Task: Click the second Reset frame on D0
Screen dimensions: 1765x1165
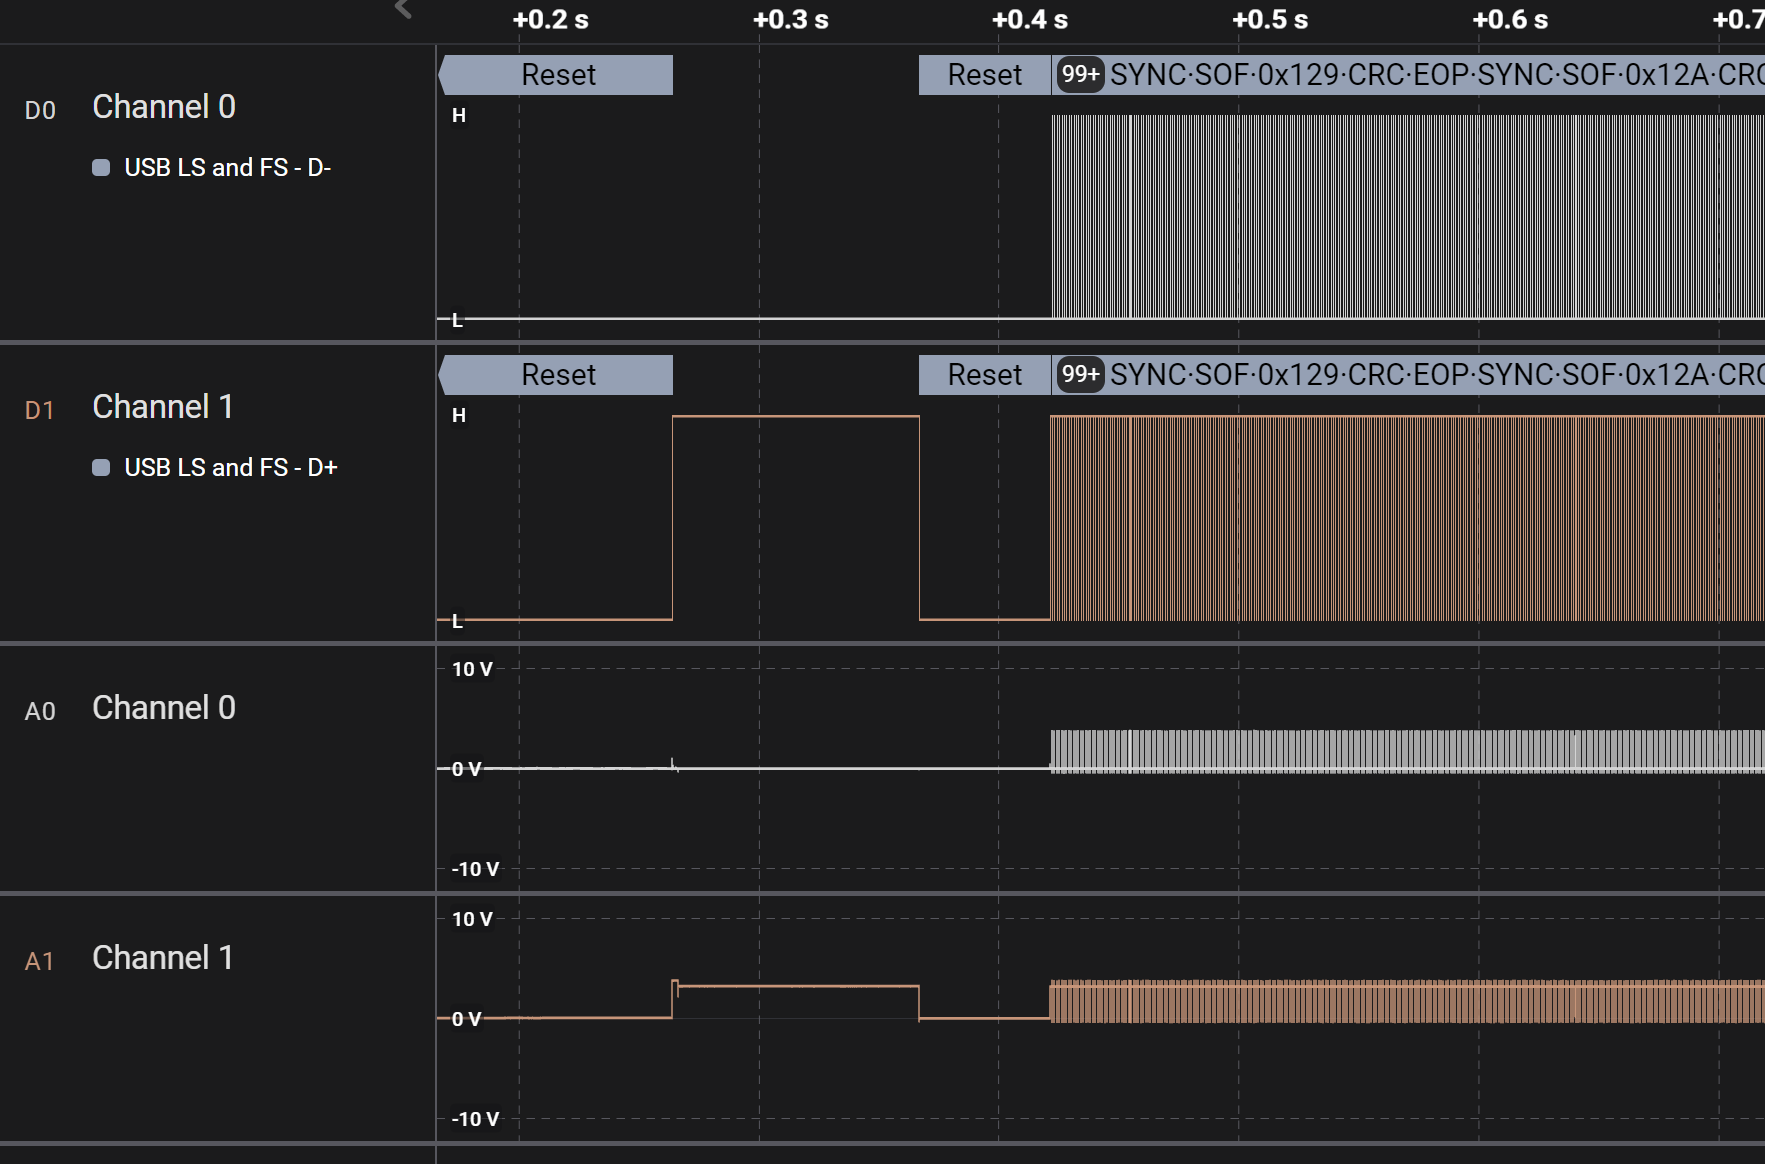Action: (985, 75)
